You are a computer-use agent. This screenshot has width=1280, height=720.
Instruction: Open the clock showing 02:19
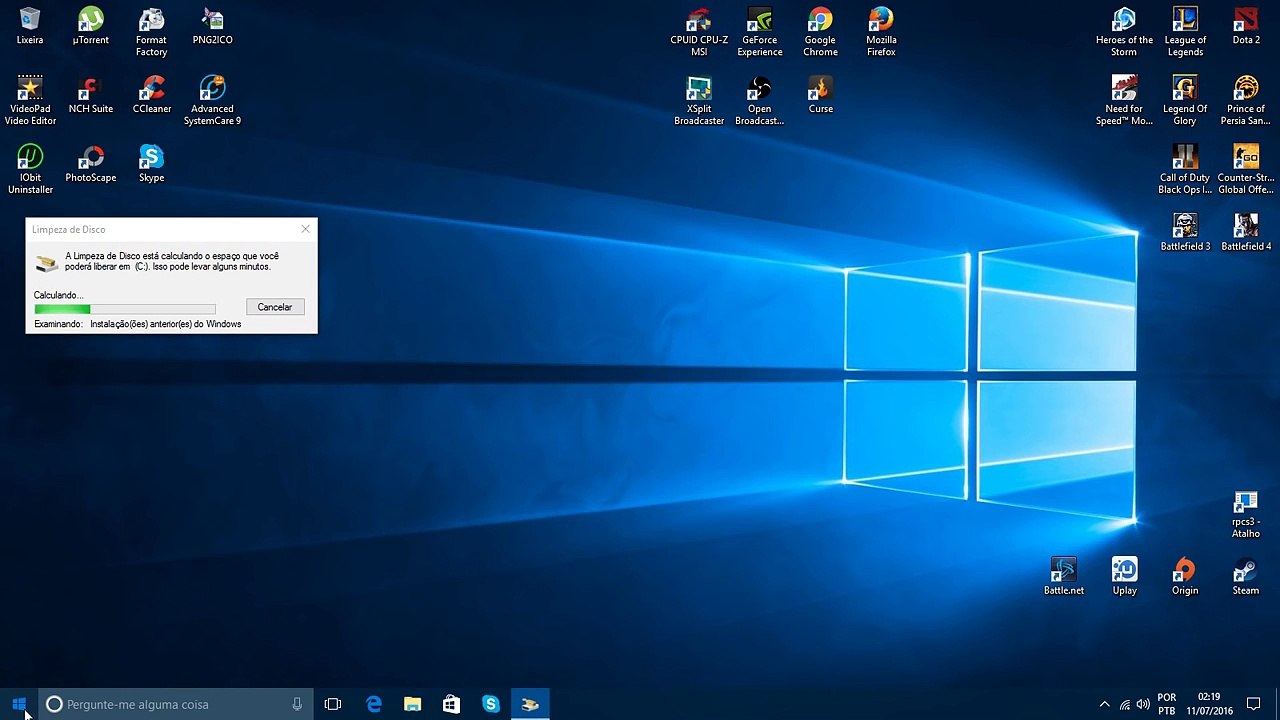point(1209,704)
